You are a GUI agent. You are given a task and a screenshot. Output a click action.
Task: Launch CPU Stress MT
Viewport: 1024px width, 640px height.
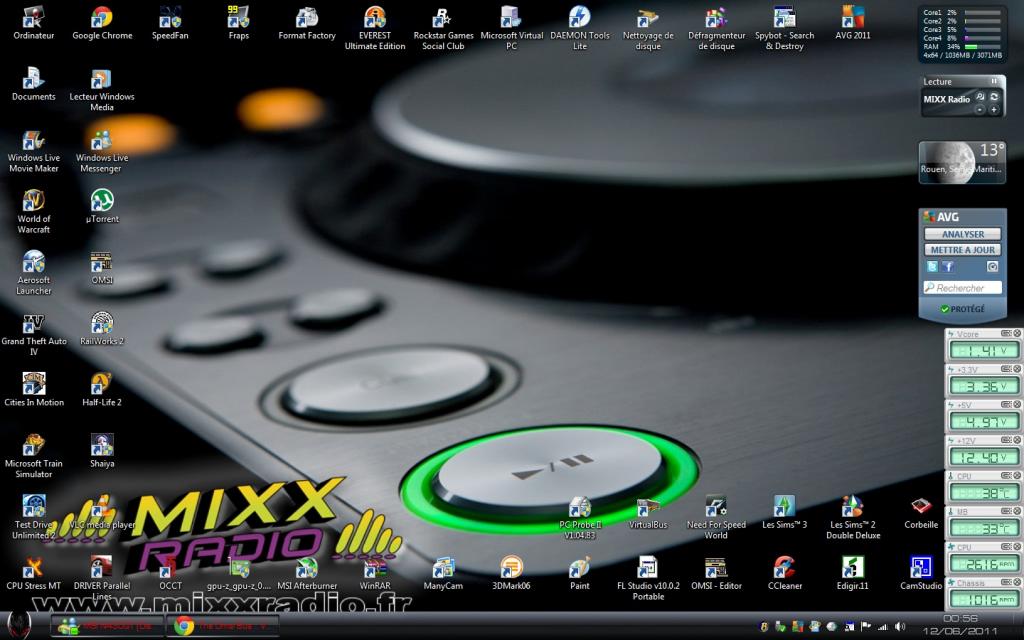point(33,573)
